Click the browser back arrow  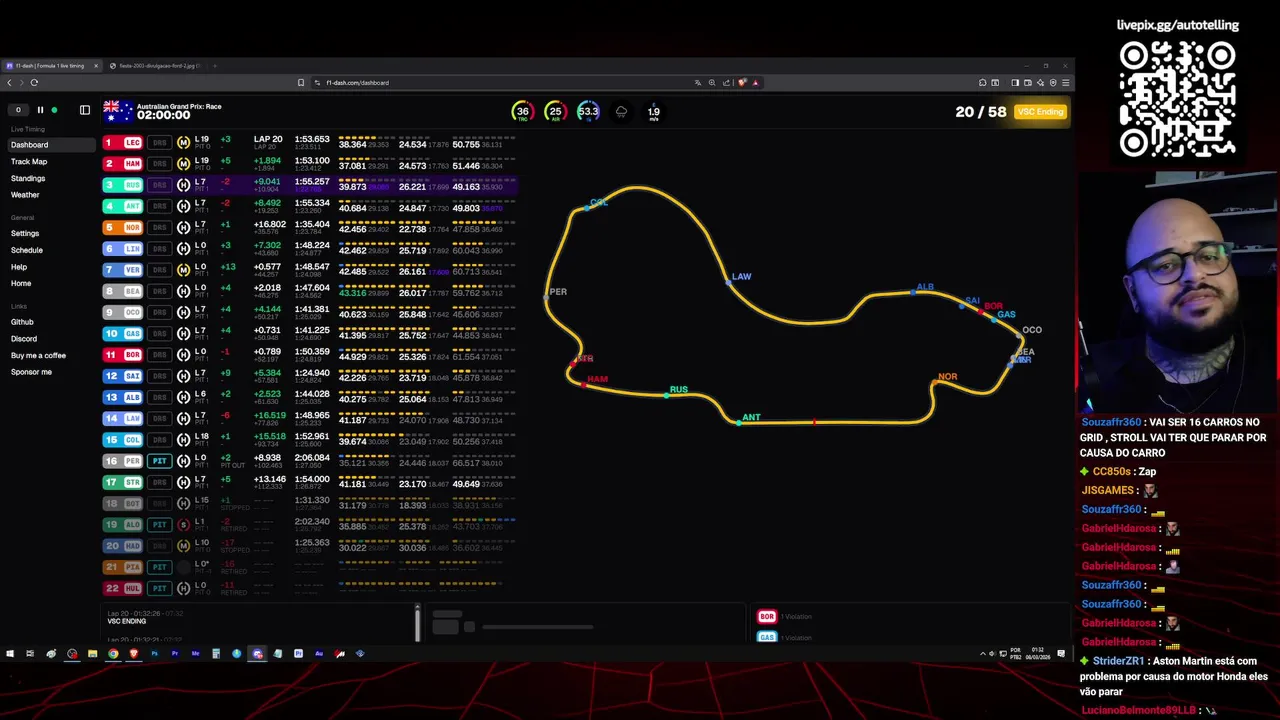click(x=10, y=83)
